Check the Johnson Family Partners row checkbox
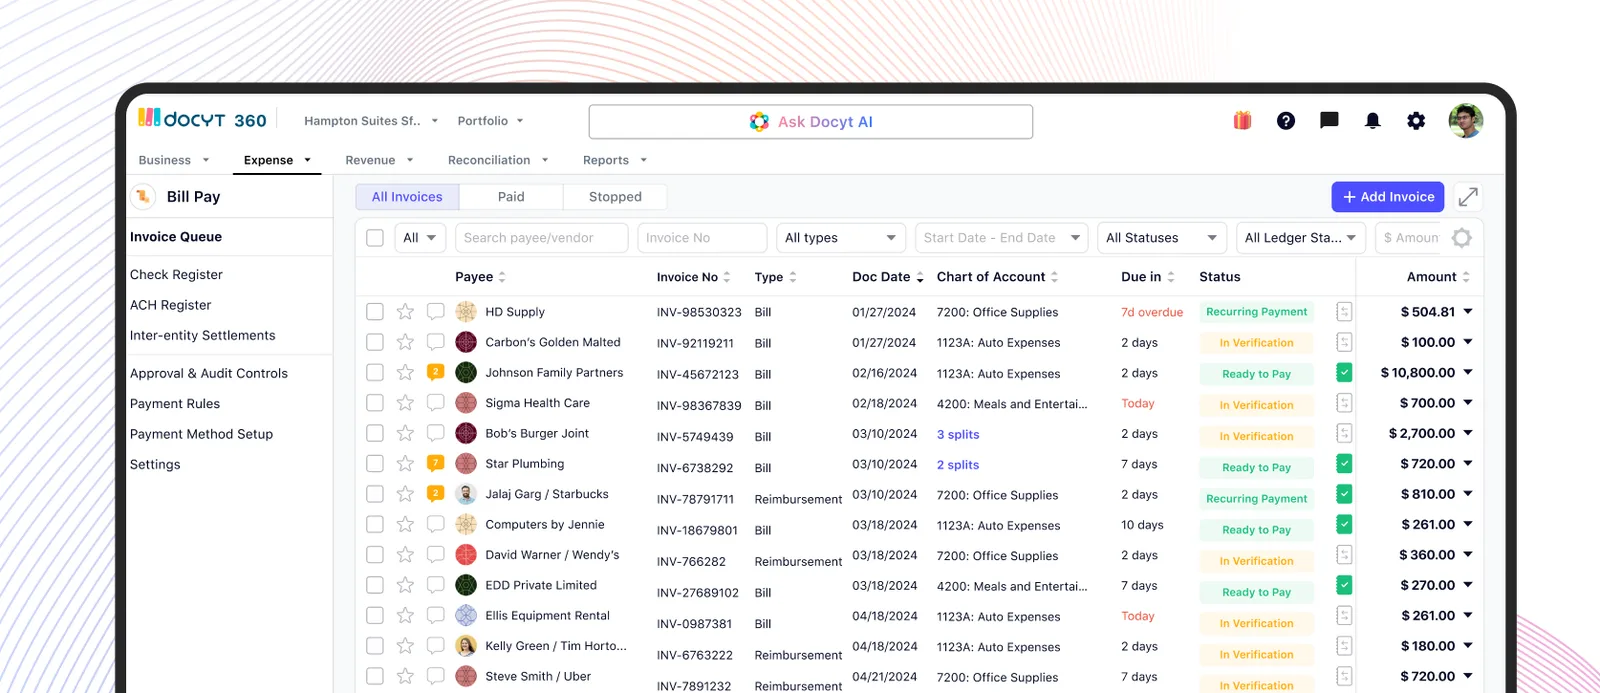Image resolution: width=1600 pixels, height=693 pixels. tap(375, 372)
